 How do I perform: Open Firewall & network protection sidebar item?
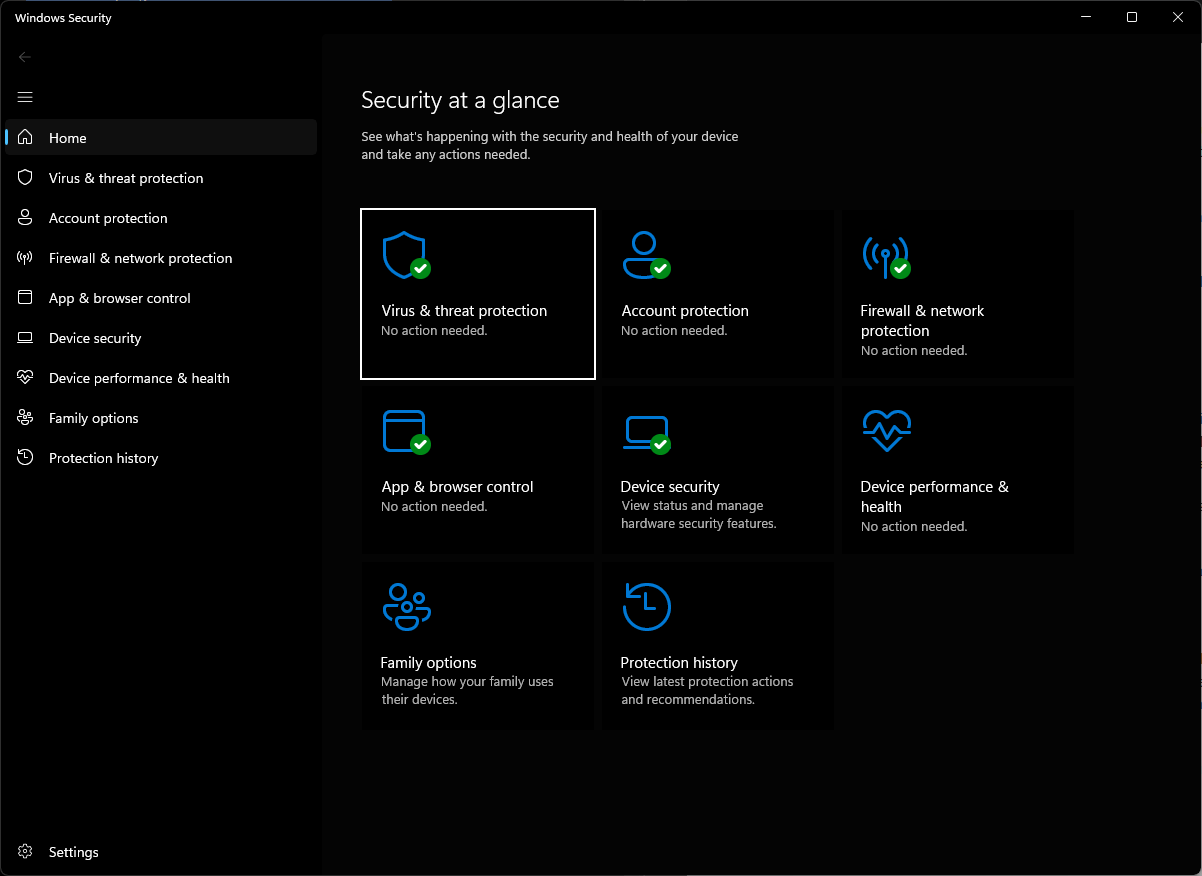point(161,258)
